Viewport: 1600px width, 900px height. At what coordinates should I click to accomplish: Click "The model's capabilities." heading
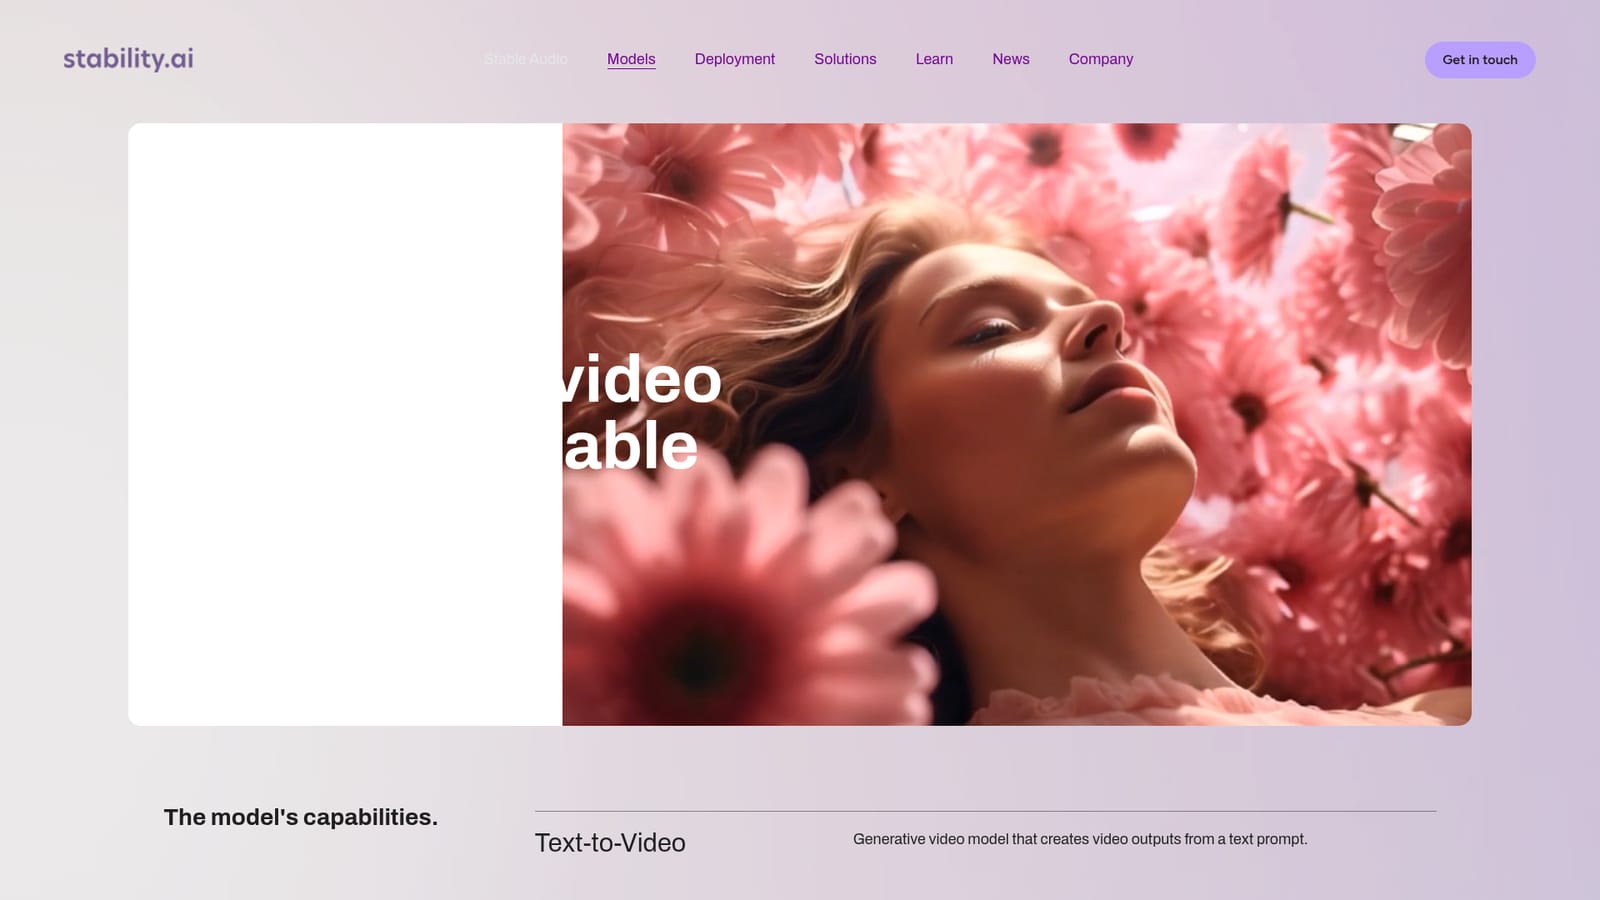pyautogui.click(x=301, y=817)
